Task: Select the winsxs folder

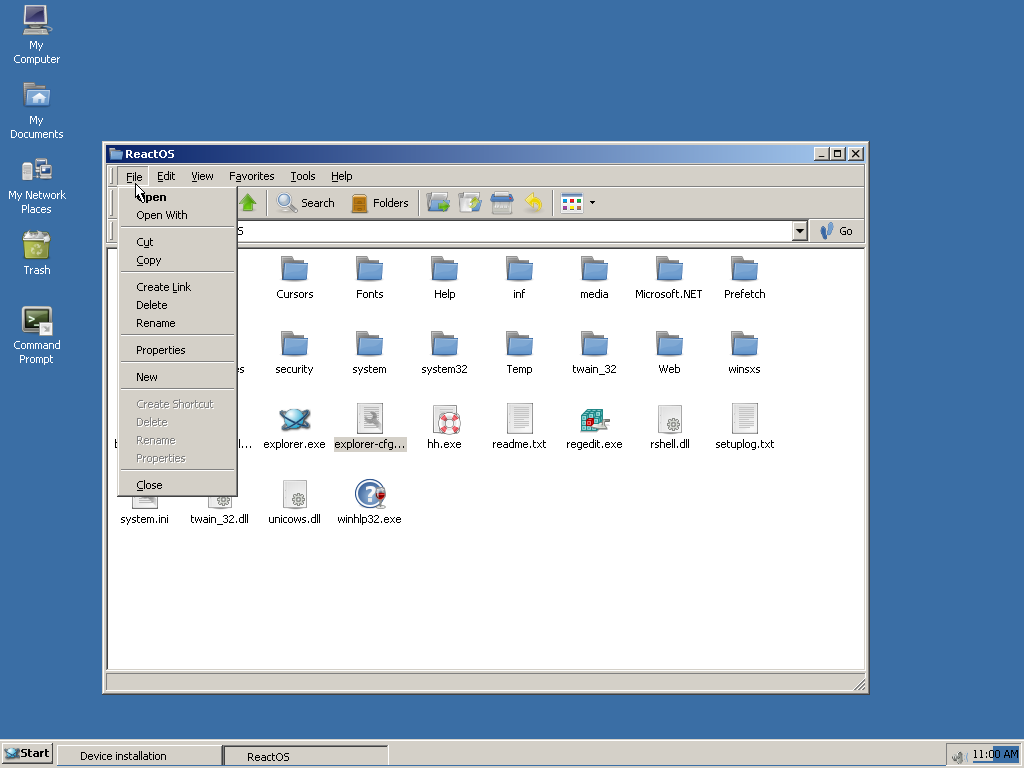Action: click(x=744, y=353)
